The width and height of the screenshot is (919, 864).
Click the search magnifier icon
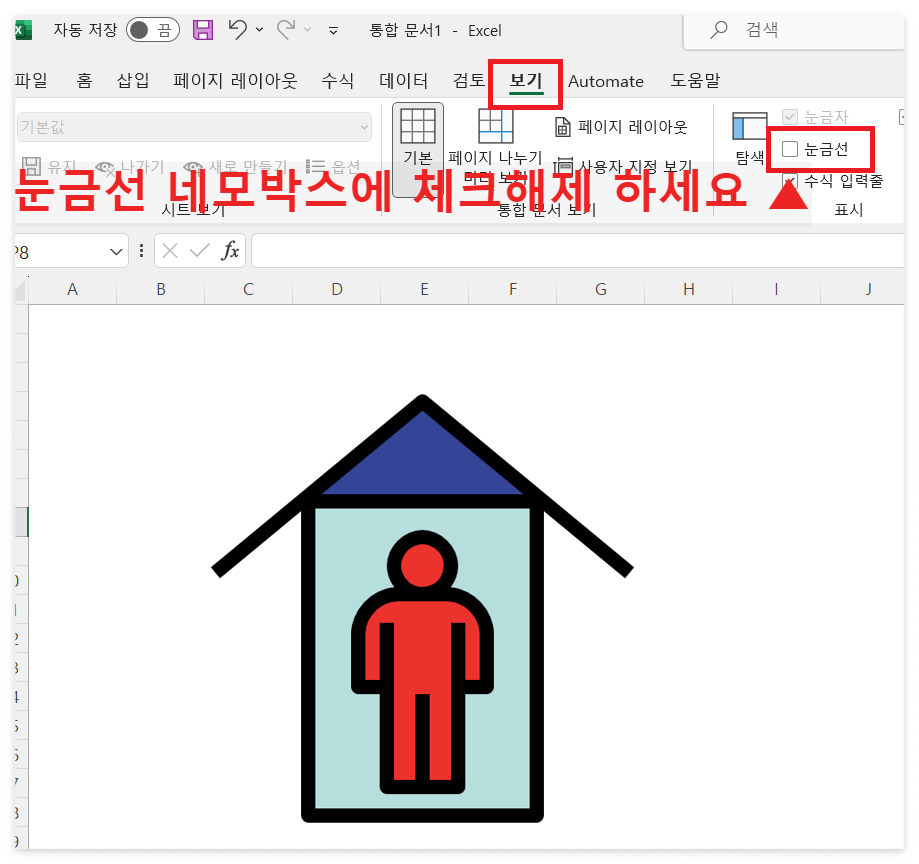coord(719,30)
